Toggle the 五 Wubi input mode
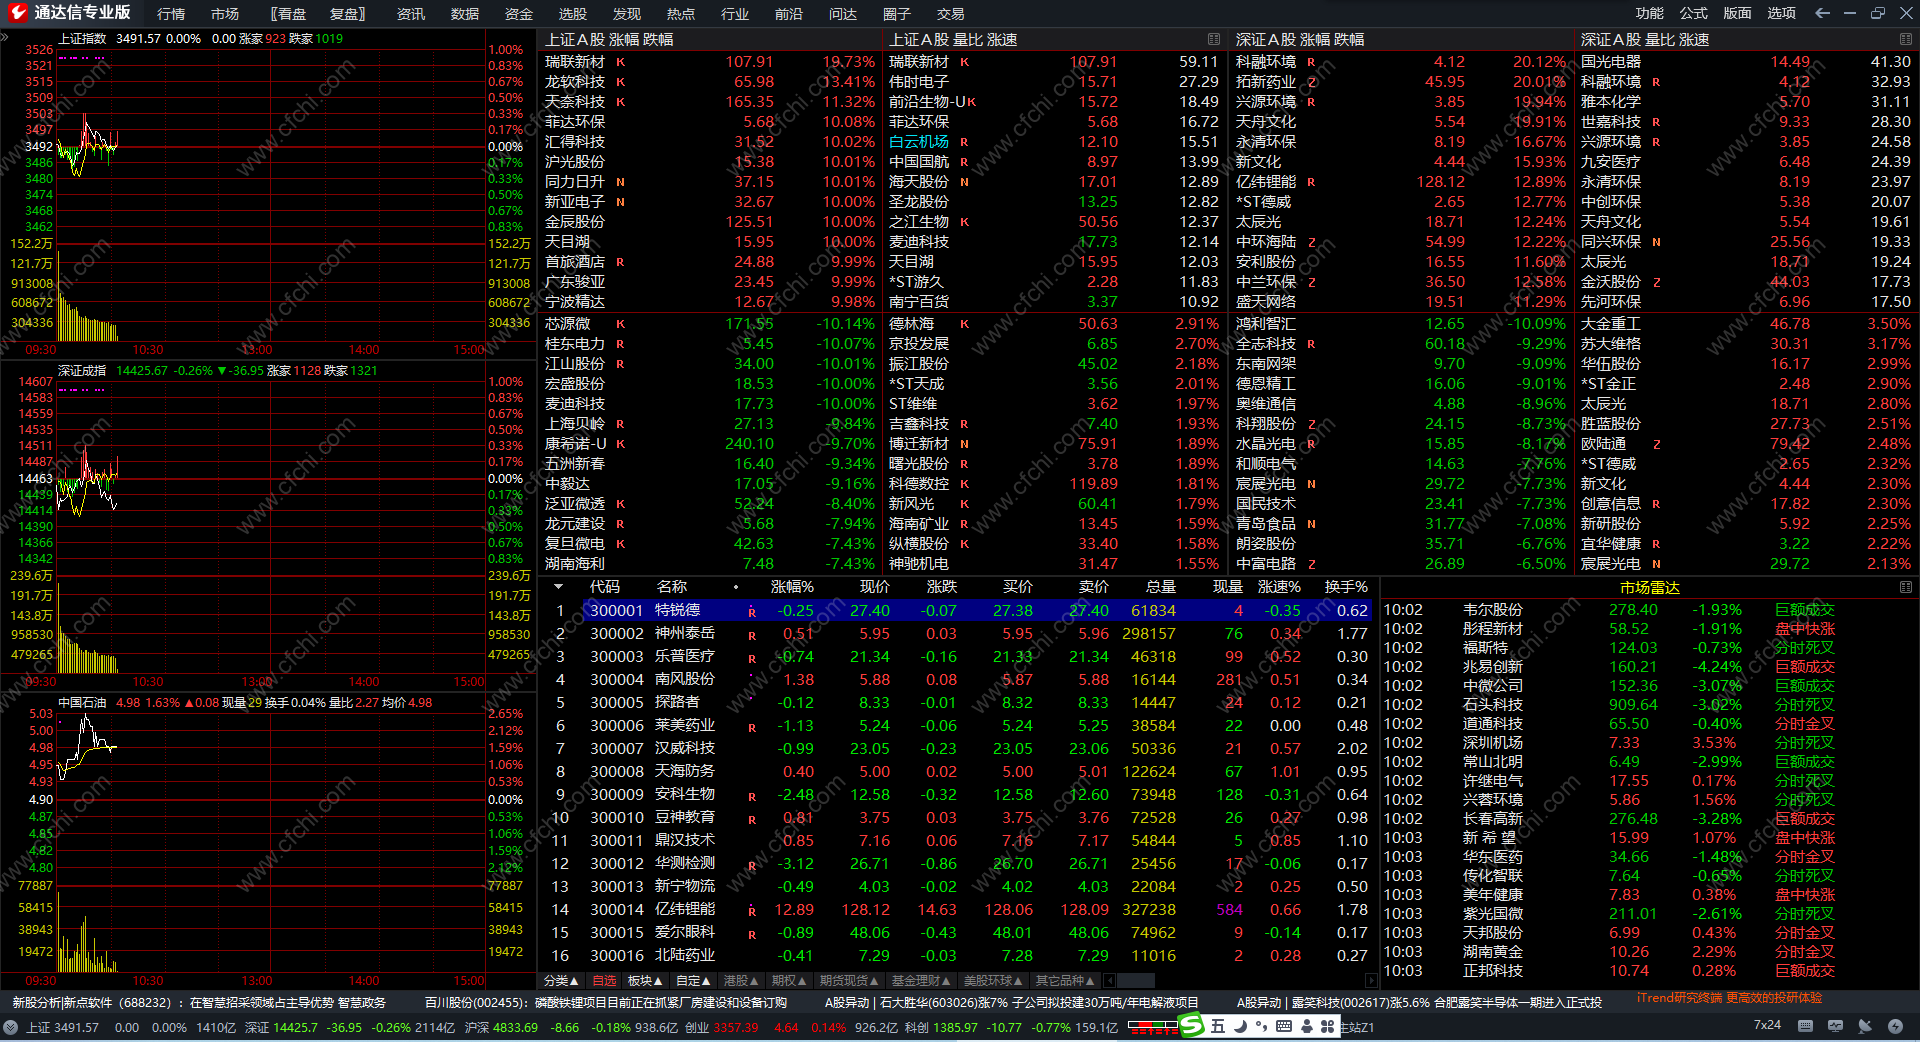 point(1218,1026)
